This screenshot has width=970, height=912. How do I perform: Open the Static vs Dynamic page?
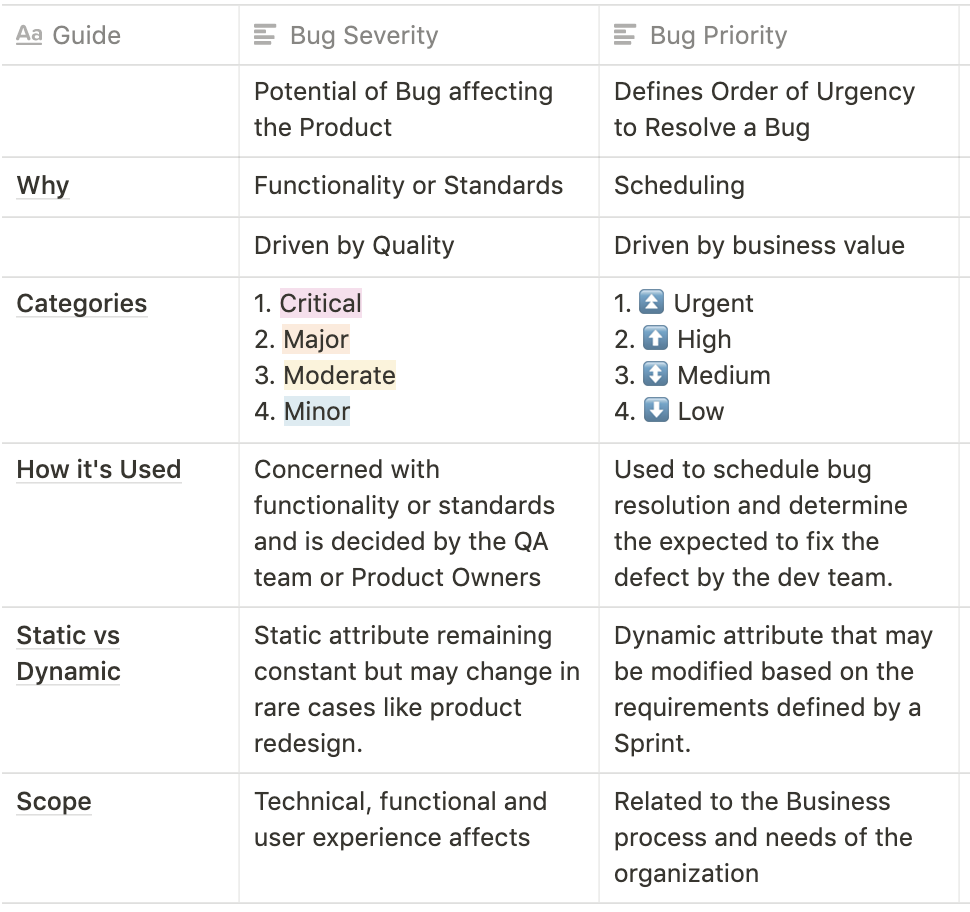pos(69,653)
